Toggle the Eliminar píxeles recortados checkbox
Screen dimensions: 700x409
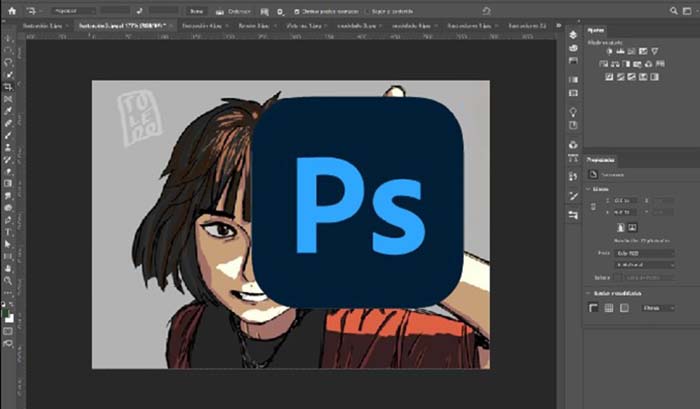(x=297, y=10)
